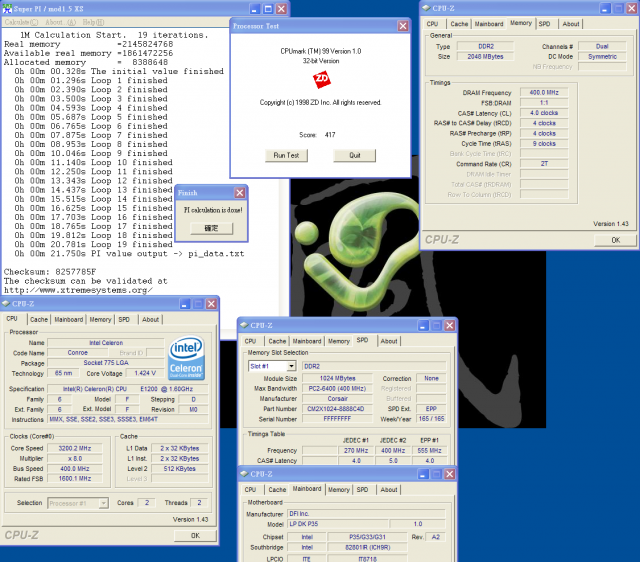Screen dimensions: 640x562
Task: Minimize the CPU-Z Memory window
Action: pos(605,8)
